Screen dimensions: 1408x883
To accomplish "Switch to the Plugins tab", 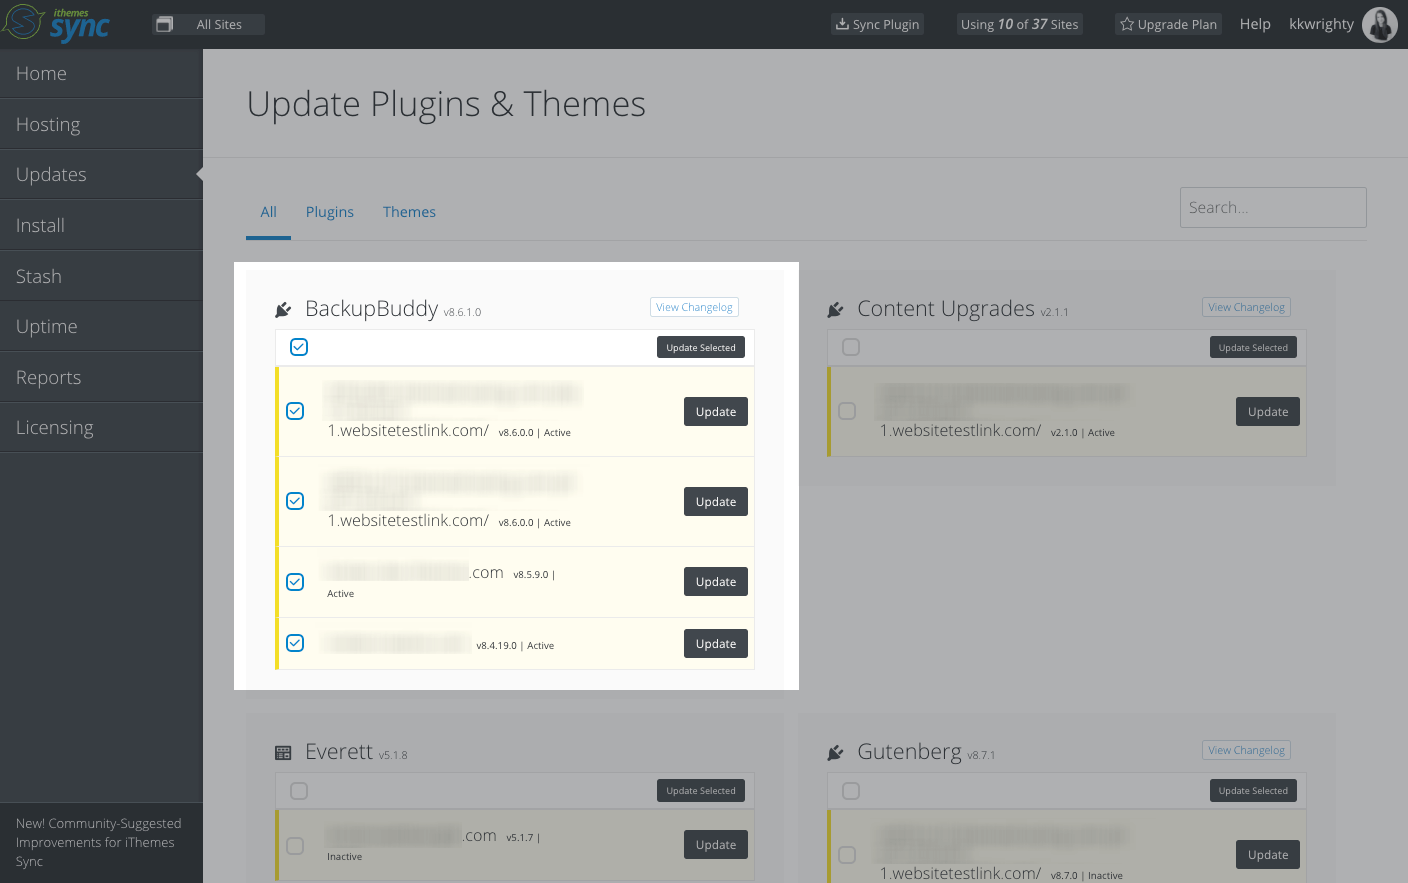I will click(330, 212).
